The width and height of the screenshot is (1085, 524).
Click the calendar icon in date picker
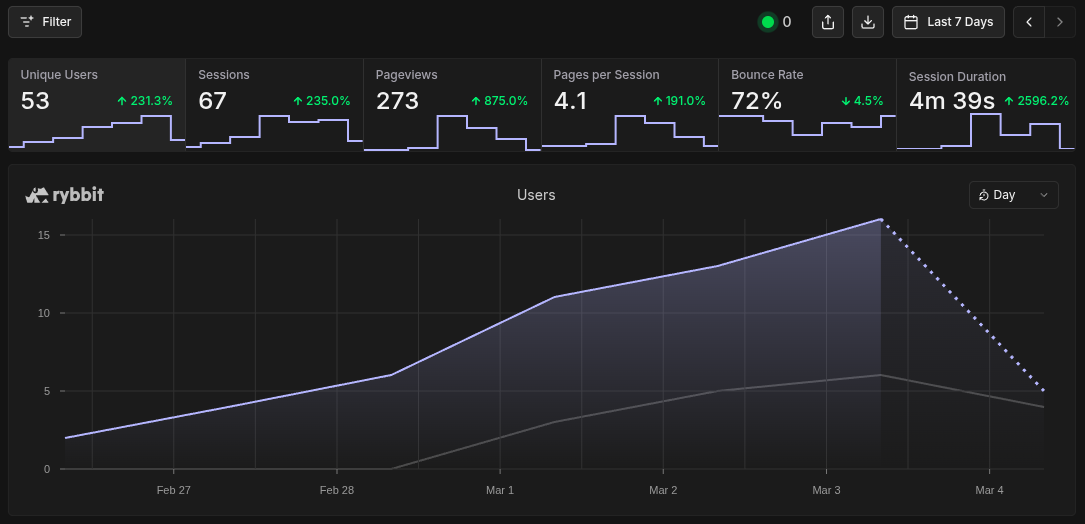tap(911, 22)
